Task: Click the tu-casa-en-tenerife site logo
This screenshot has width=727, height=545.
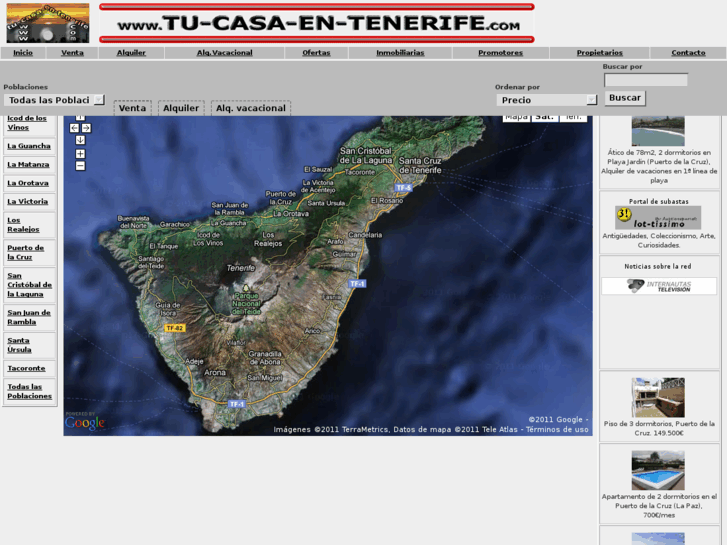Action: [48, 23]
